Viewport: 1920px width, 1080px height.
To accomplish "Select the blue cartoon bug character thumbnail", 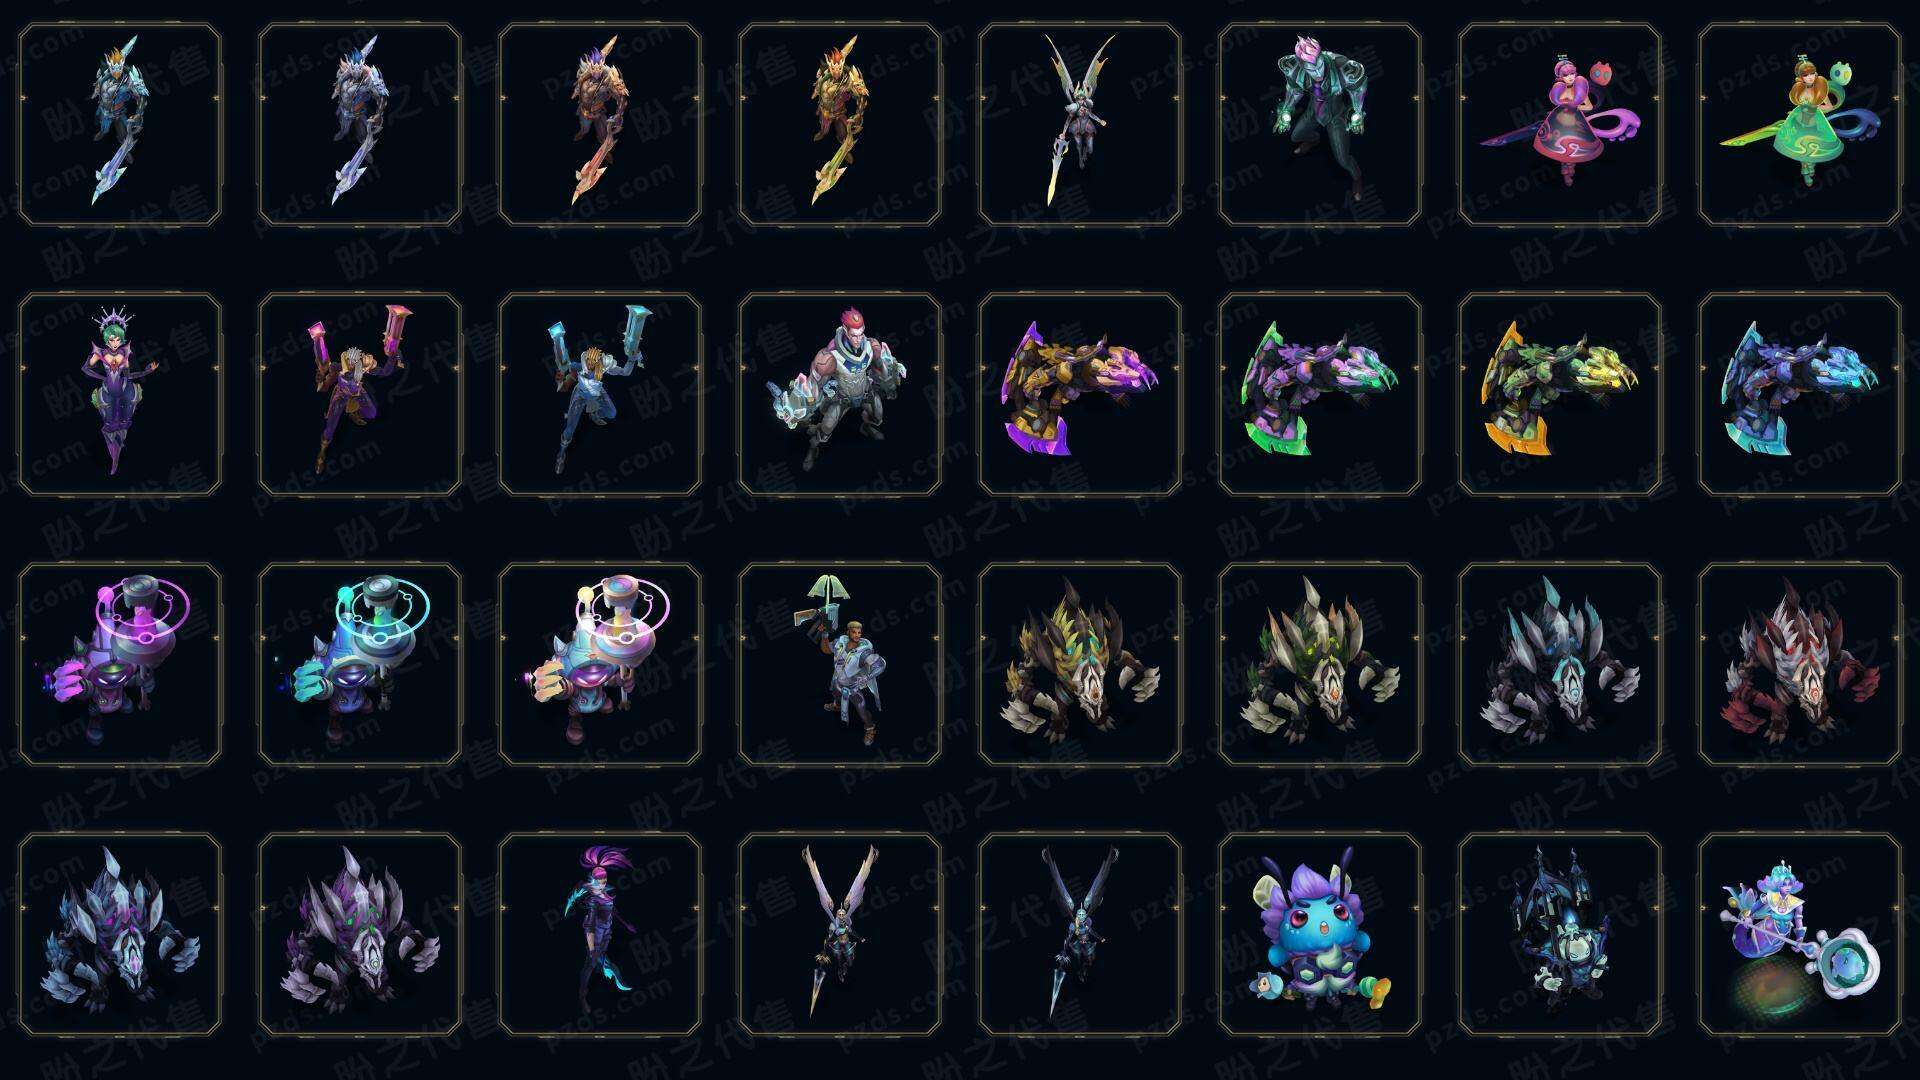I will coord(1320,934).
